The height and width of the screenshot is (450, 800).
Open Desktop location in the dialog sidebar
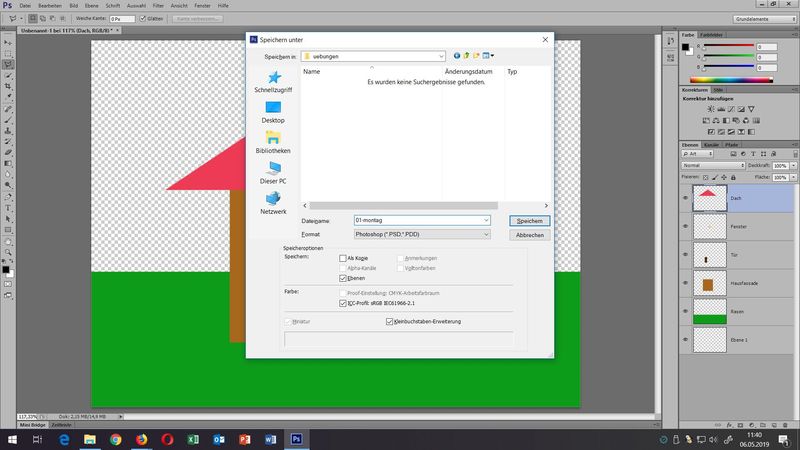click(273, 112)
